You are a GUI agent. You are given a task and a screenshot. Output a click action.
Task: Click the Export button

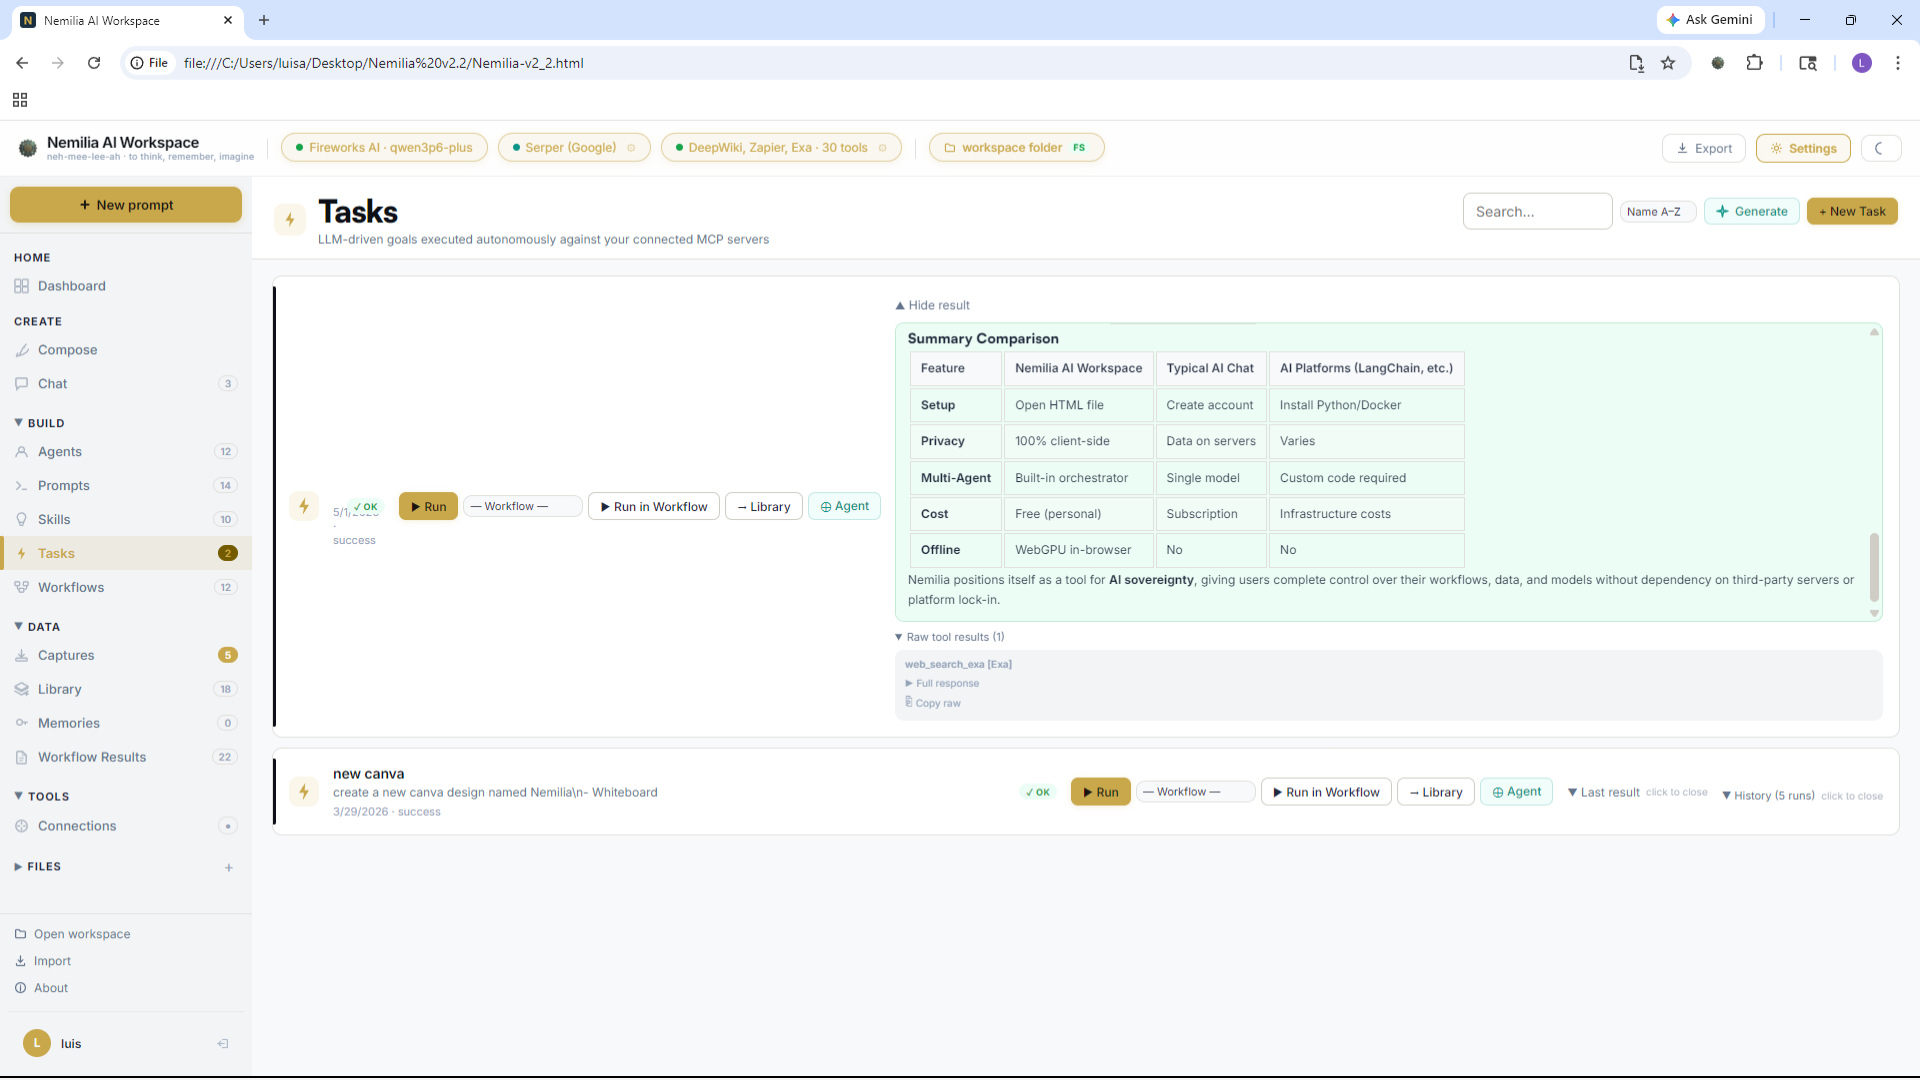1704,148
